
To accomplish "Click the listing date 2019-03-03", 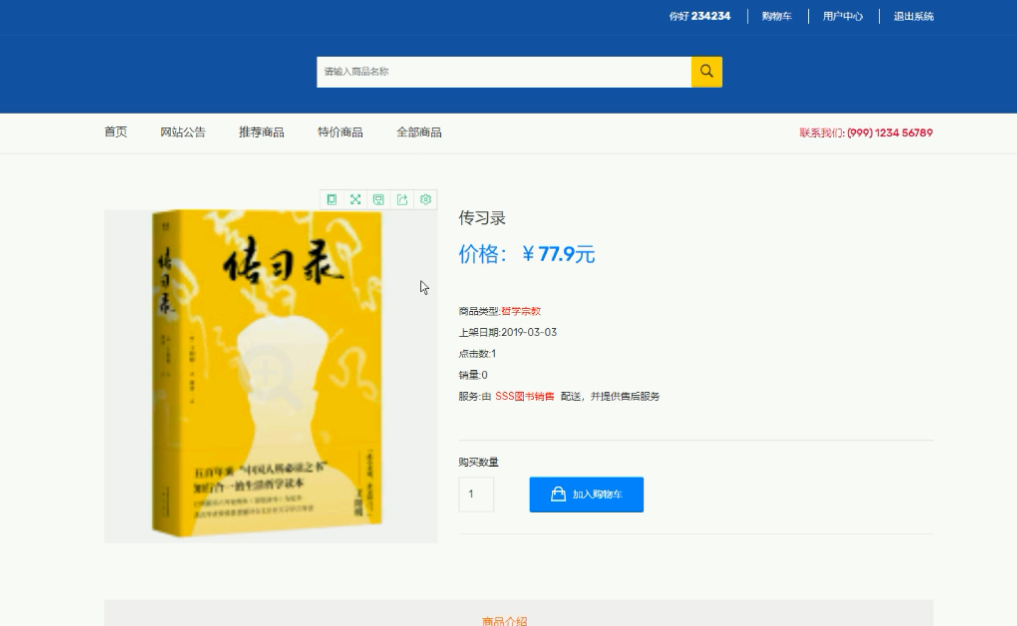I will click(529, 332).
